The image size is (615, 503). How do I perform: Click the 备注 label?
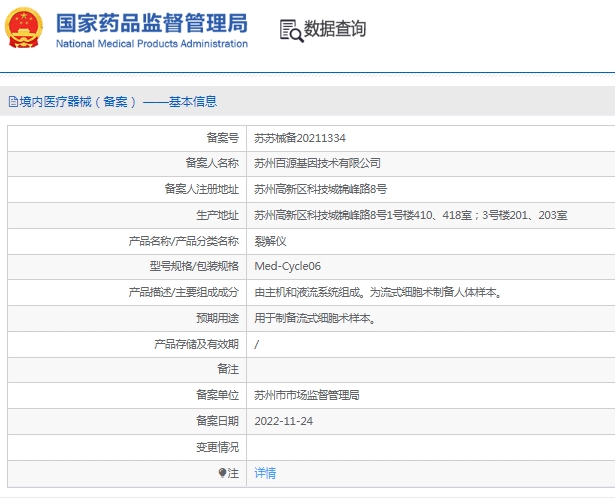(x=228, y=369)
